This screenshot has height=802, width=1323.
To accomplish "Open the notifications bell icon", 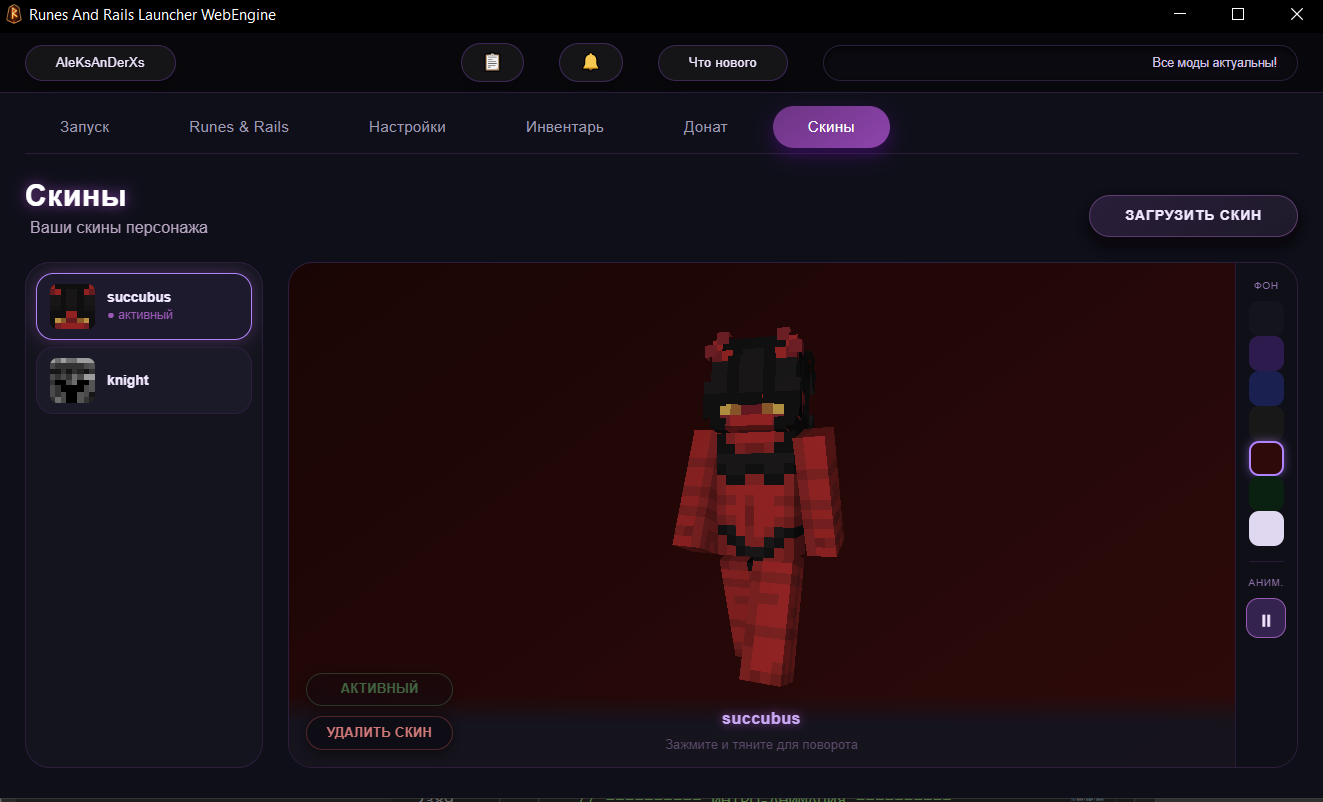I will pyautogui.click(x=591, y=62).
